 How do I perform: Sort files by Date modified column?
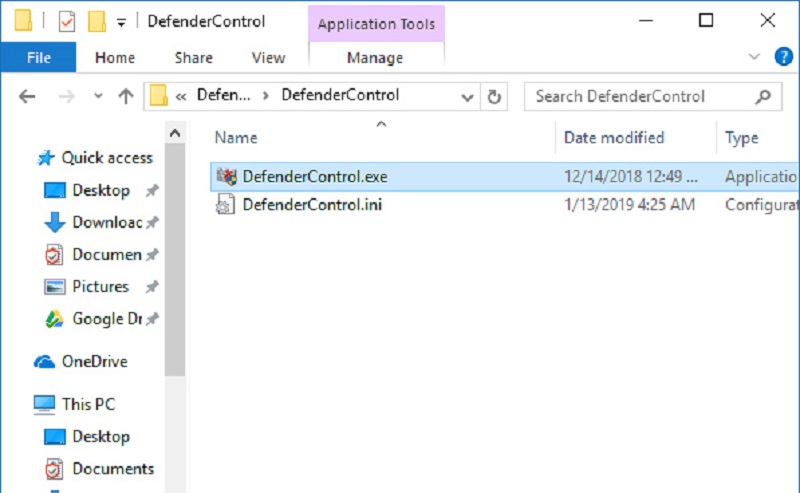pos(614,137)
